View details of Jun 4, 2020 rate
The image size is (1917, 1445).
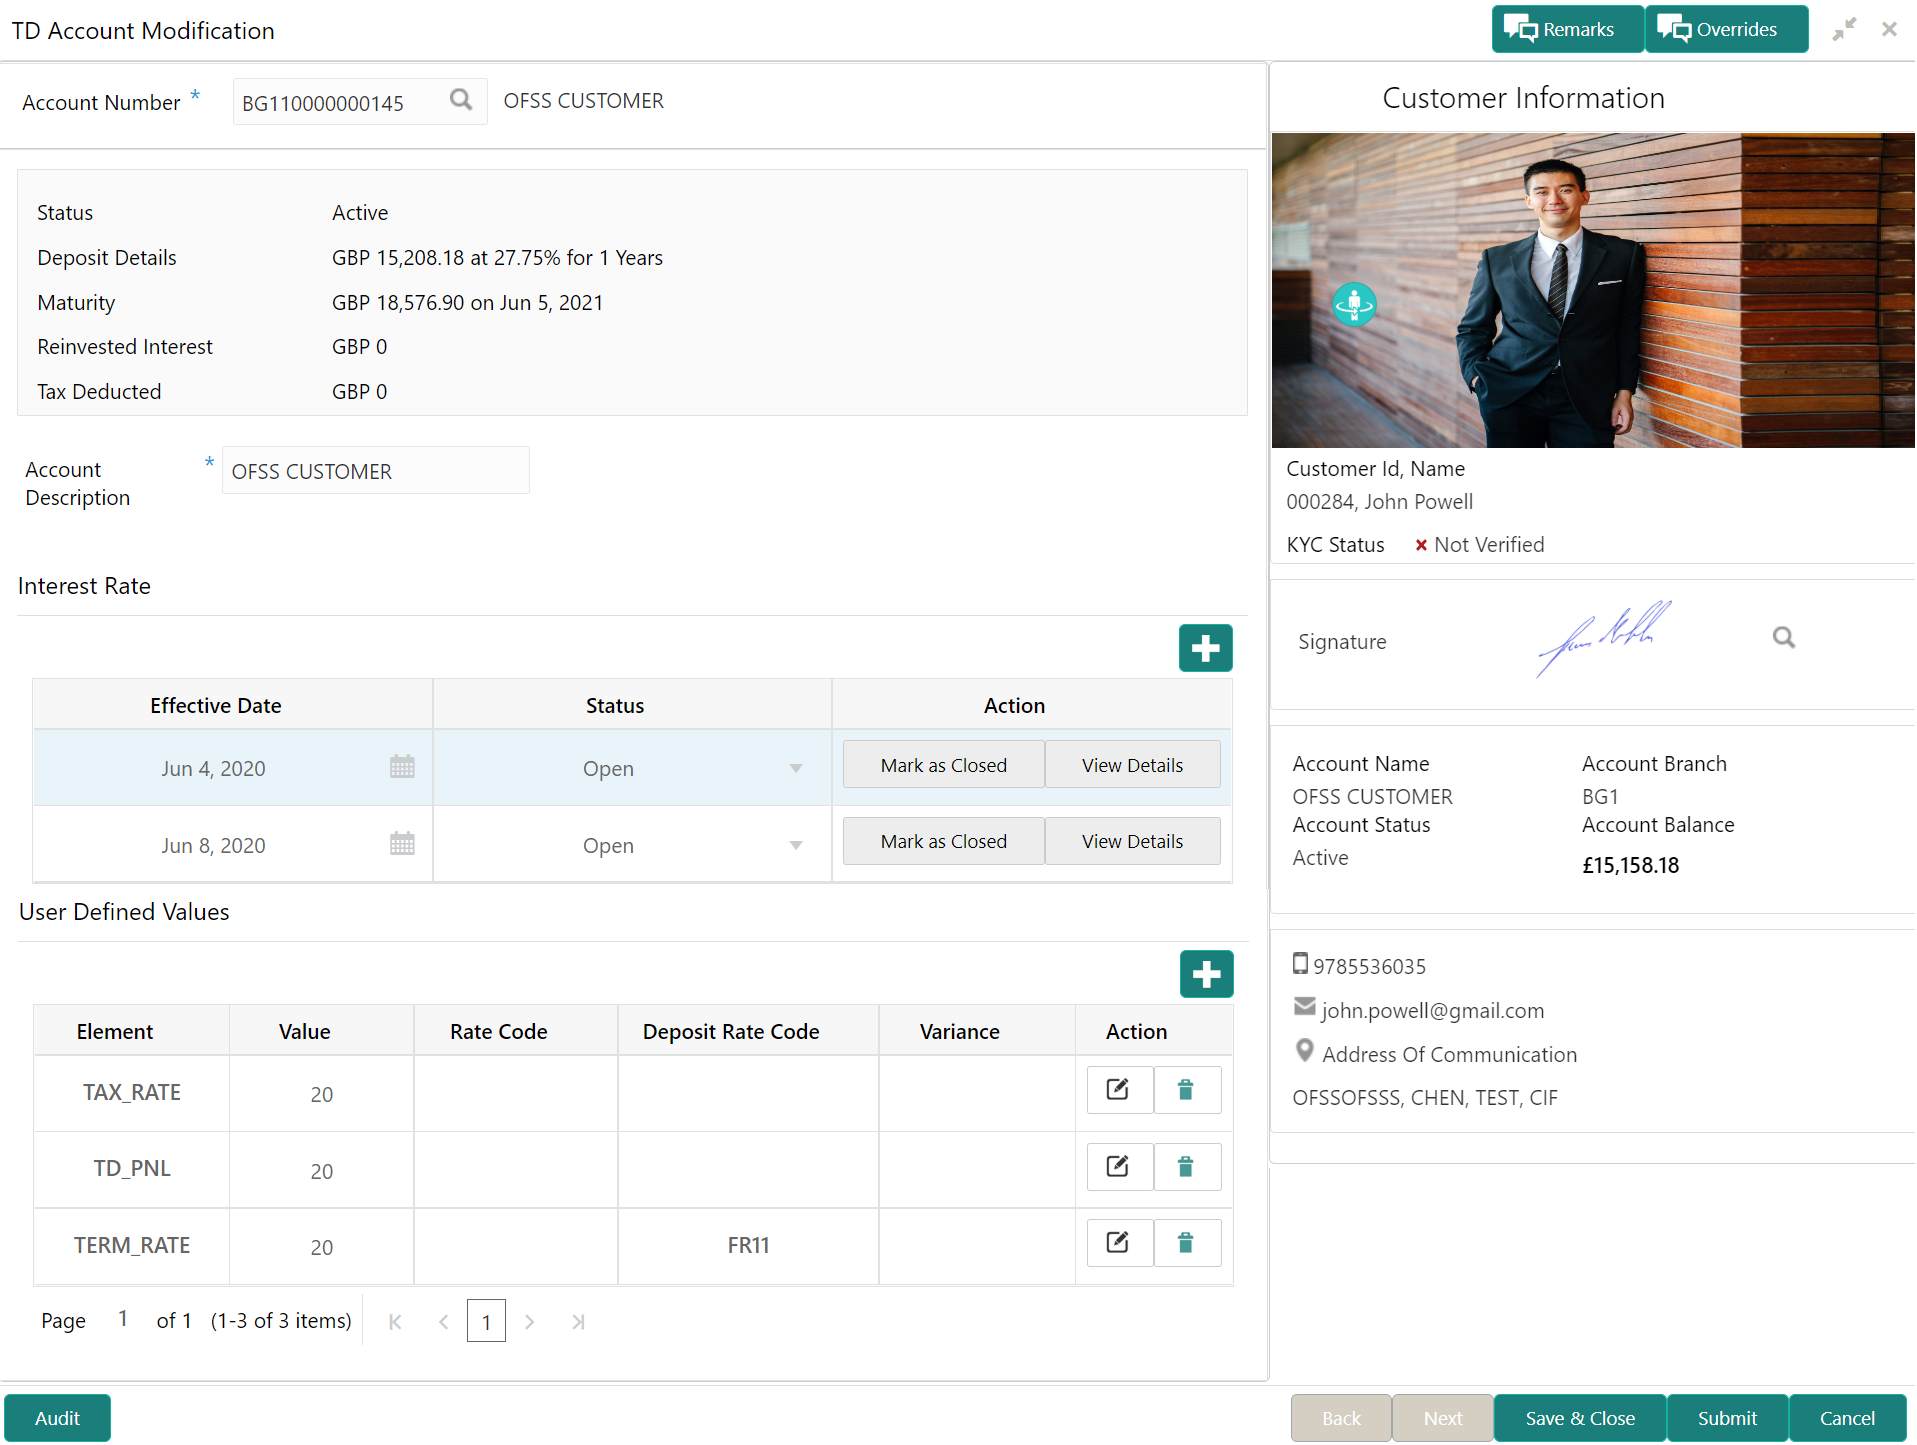pyautogui.click(x=1132, y=765)
